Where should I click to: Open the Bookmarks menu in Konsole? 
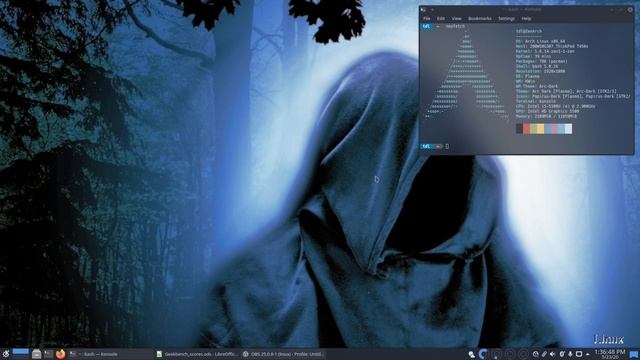pos(480,18)
